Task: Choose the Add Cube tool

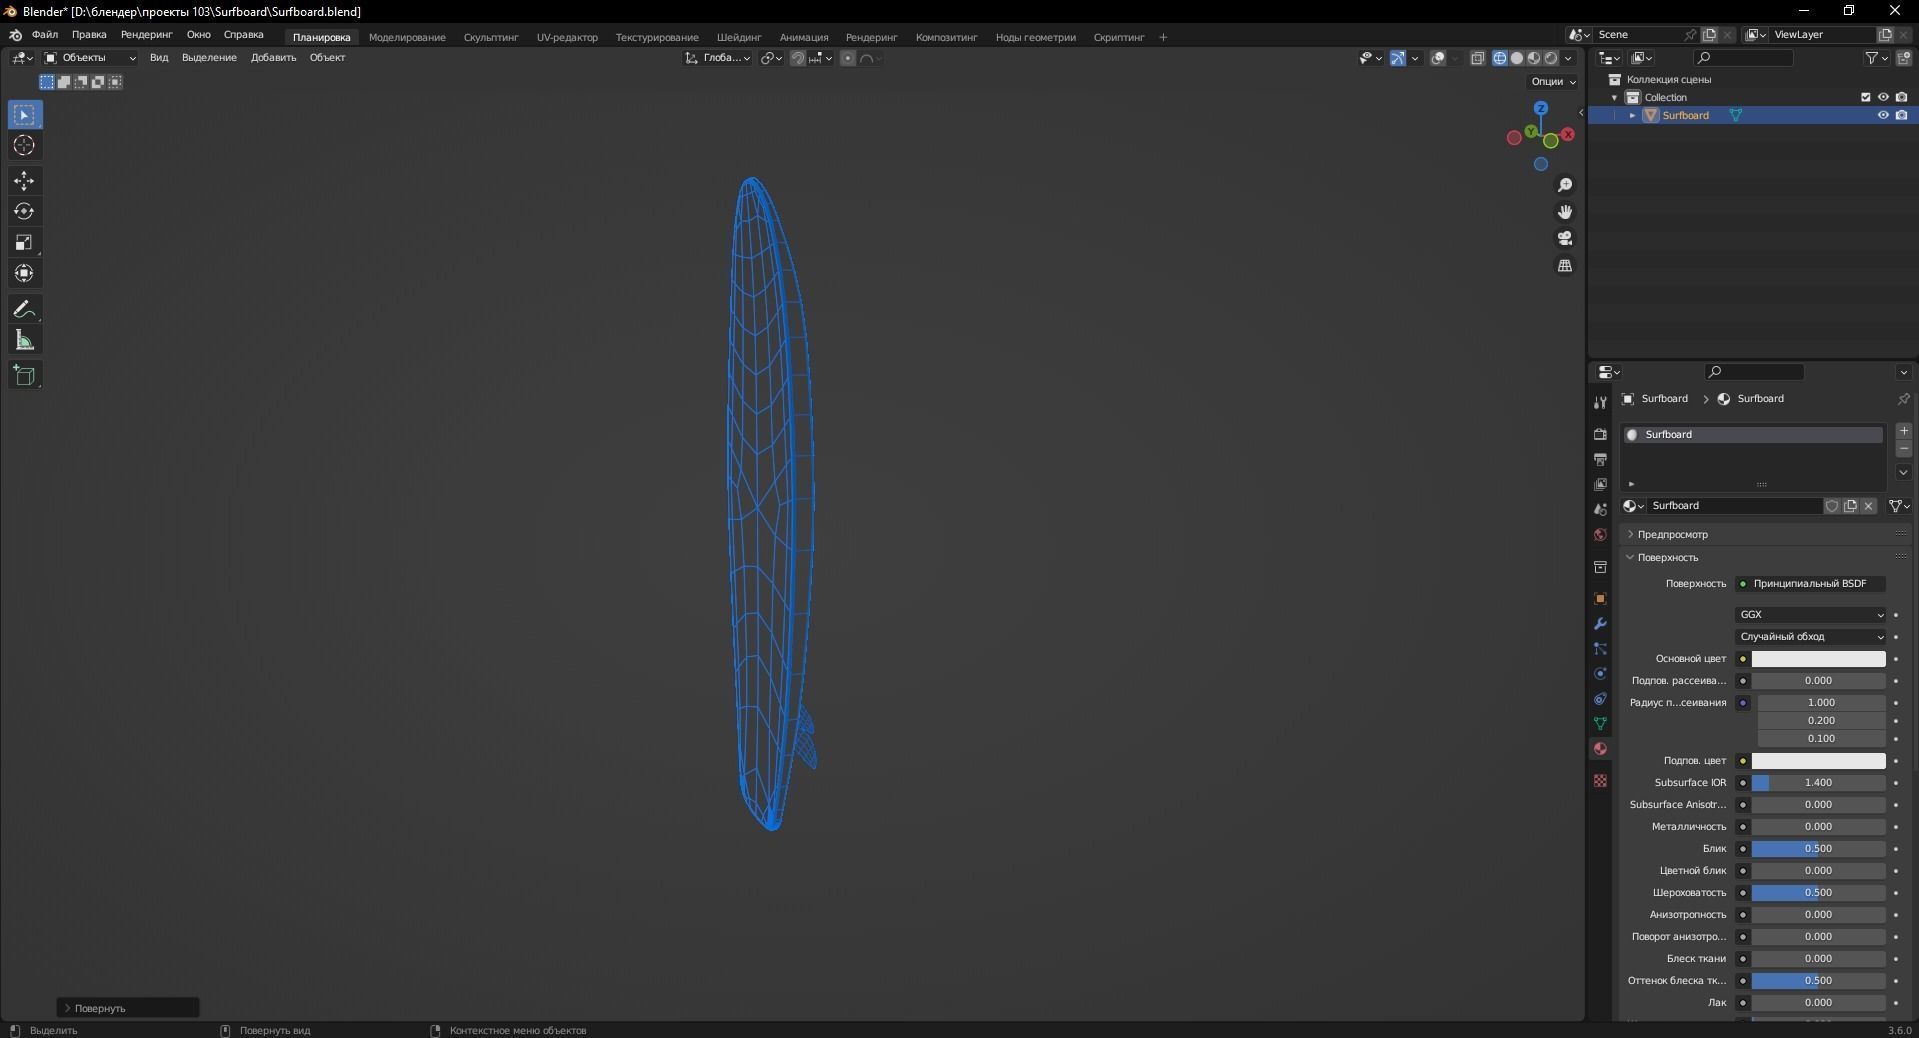Action: click(x=25, y=376)
